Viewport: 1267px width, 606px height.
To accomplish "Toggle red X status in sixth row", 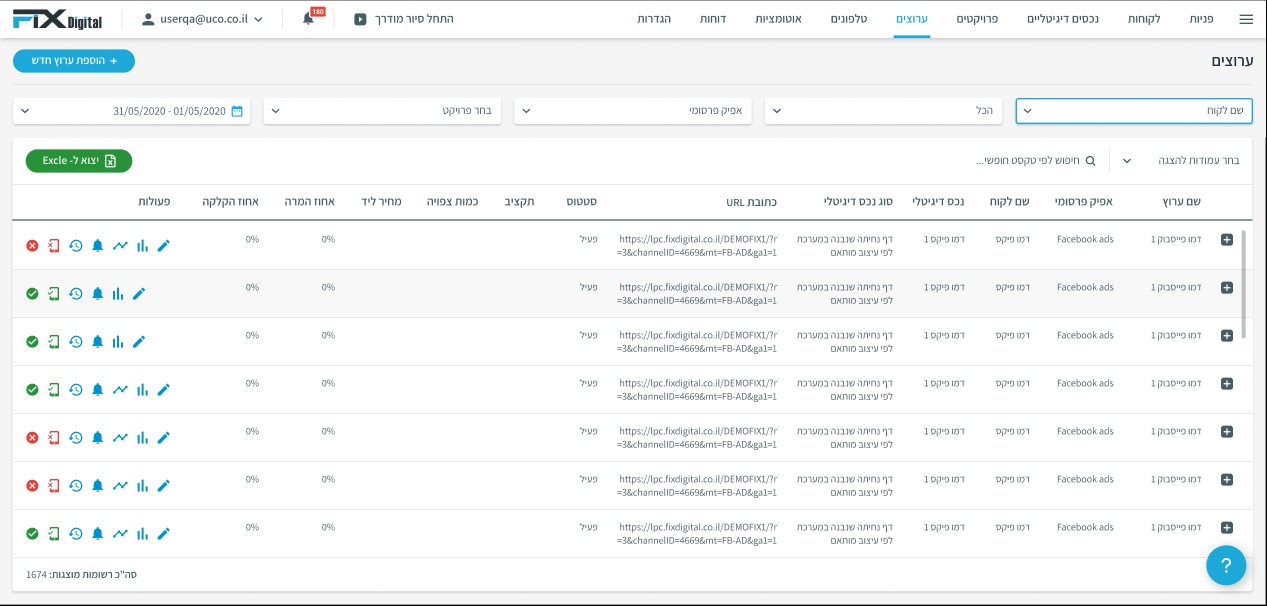I will [x=32, y=485].
